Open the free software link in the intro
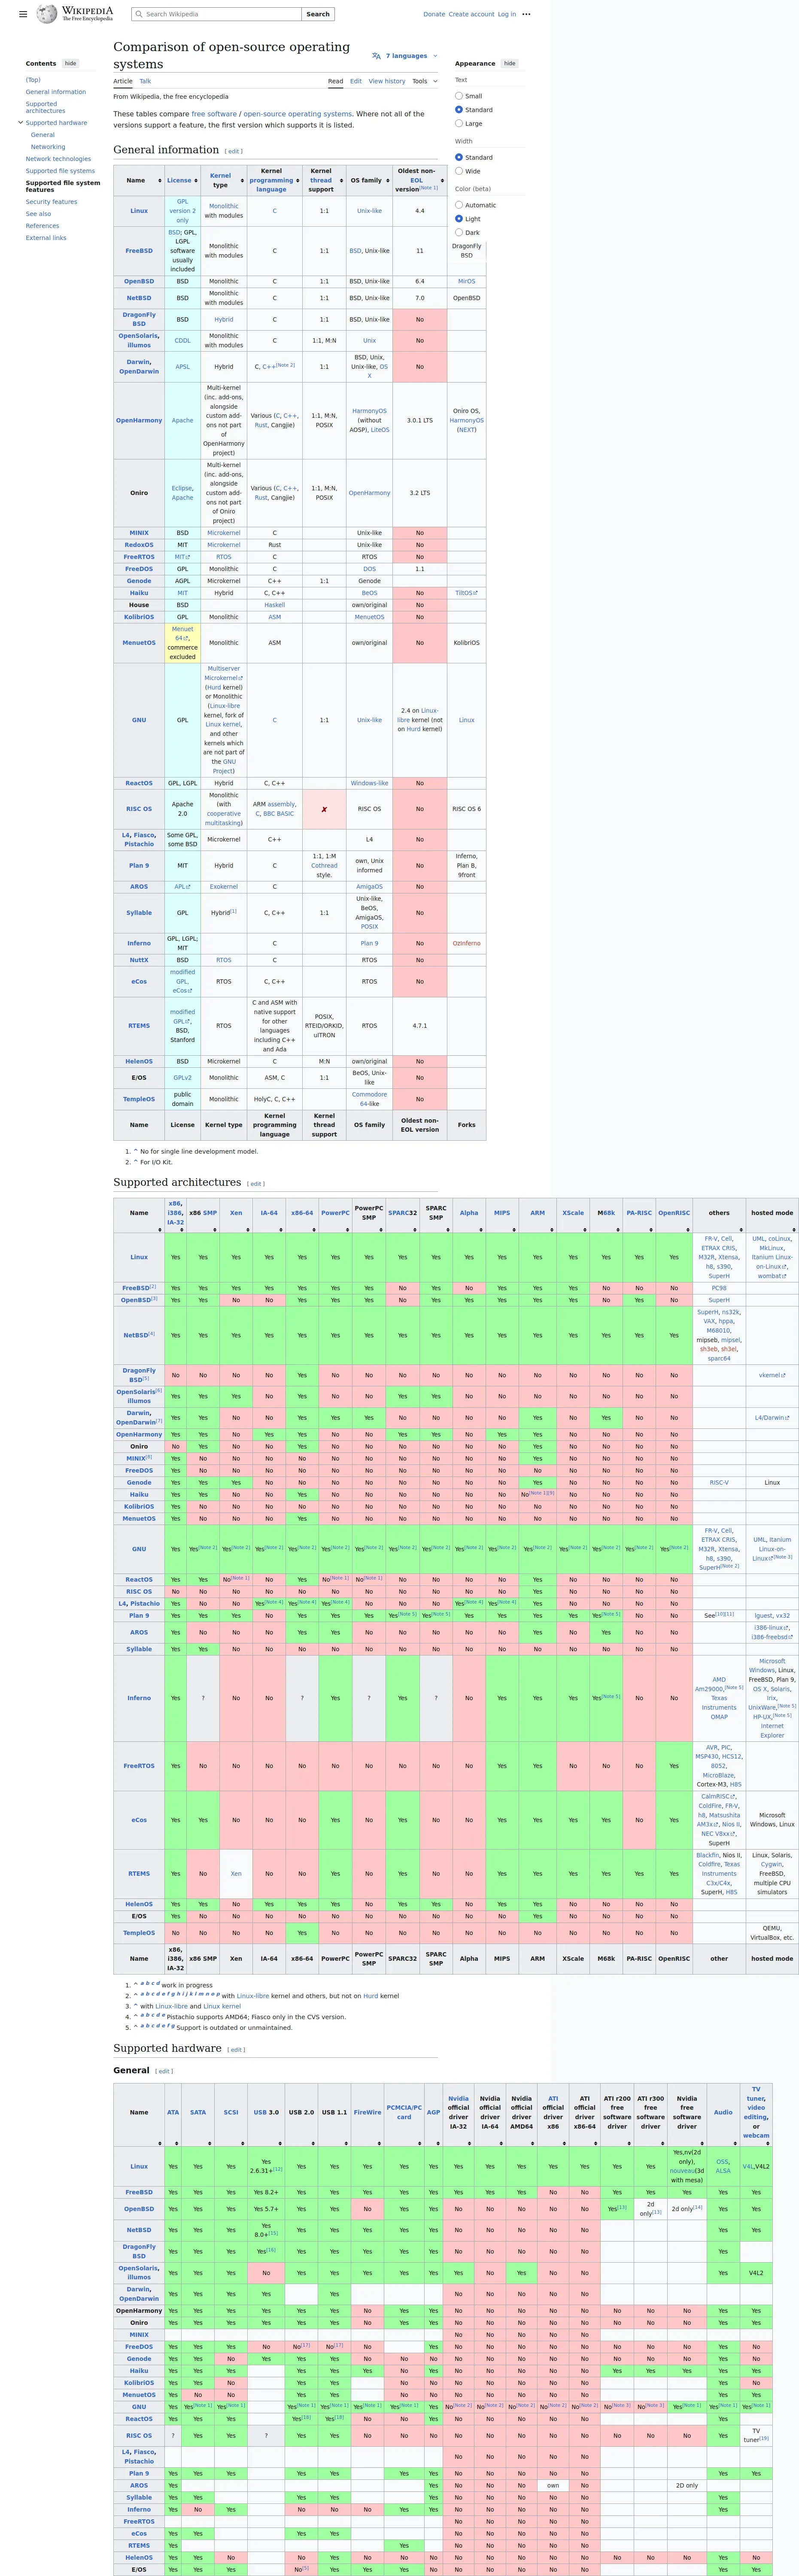 (x=214, y=114)
